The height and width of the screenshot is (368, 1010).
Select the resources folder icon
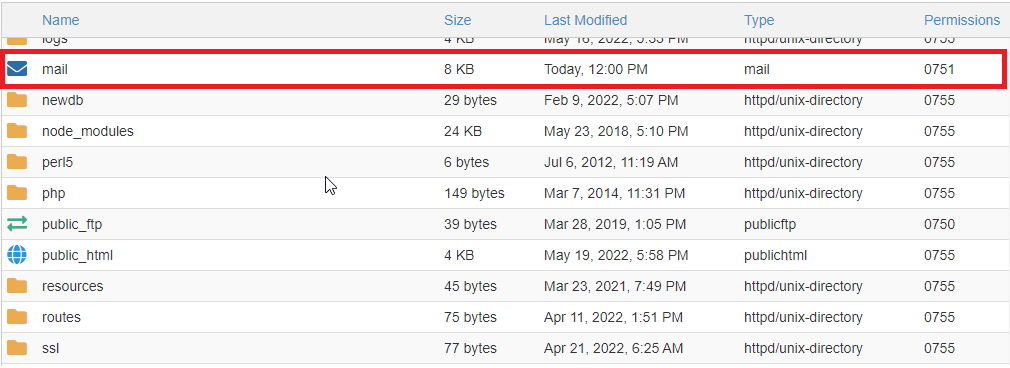pos(17,286)
